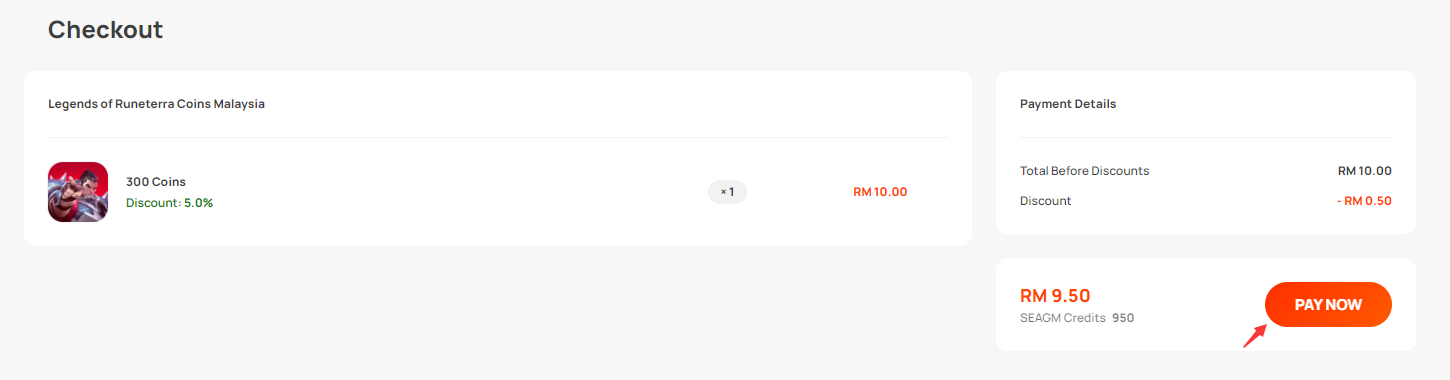This screenshot has width=1450, height=380.
Task: Click the PAY NOW button
Action: [x=1328, y=305]
